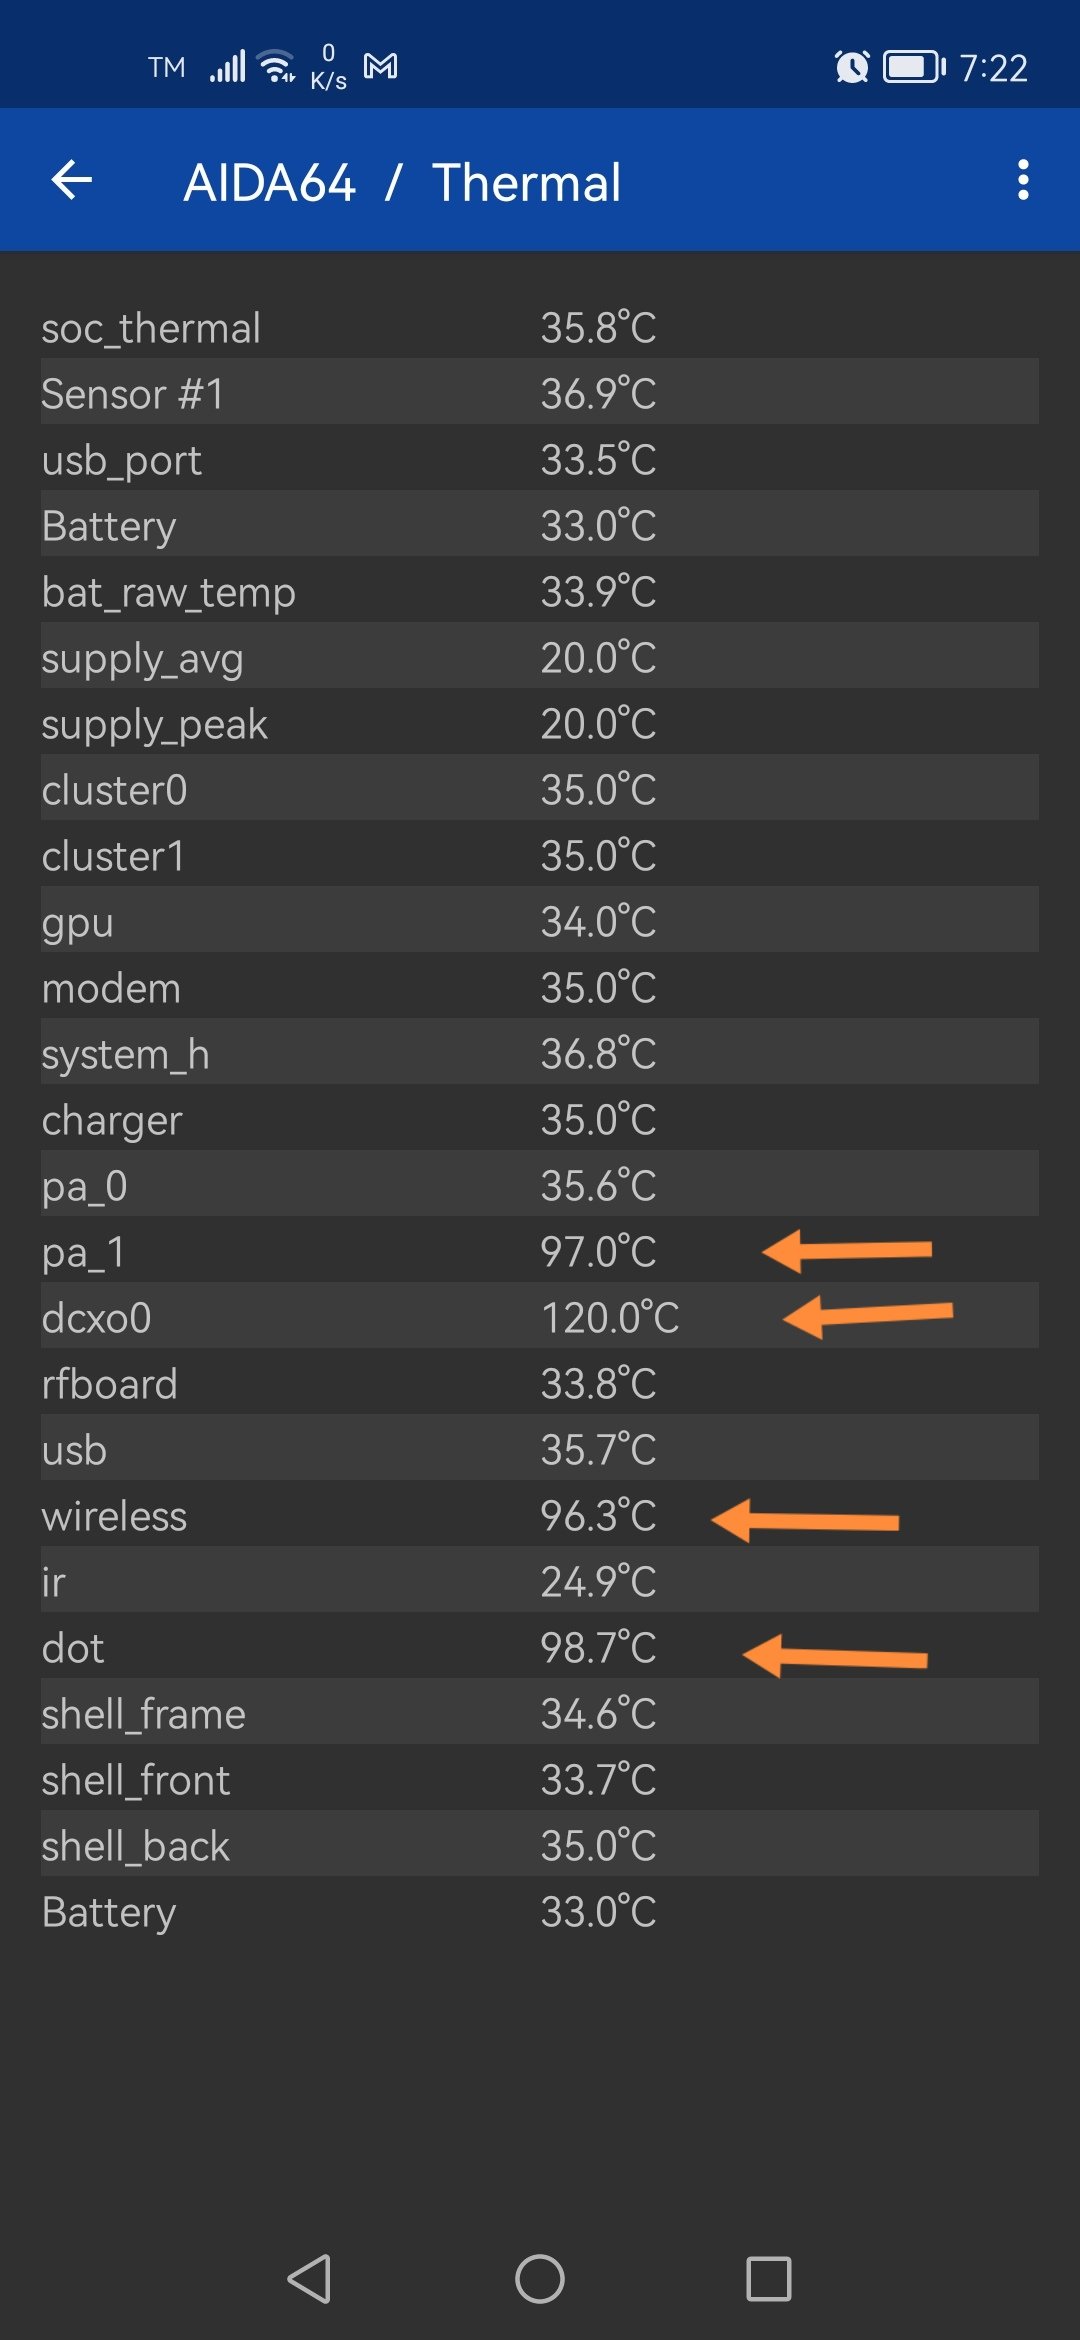Tap the supply_avg 20.0°C row
Screen dimensions: 1080x2340
point(540,657)
